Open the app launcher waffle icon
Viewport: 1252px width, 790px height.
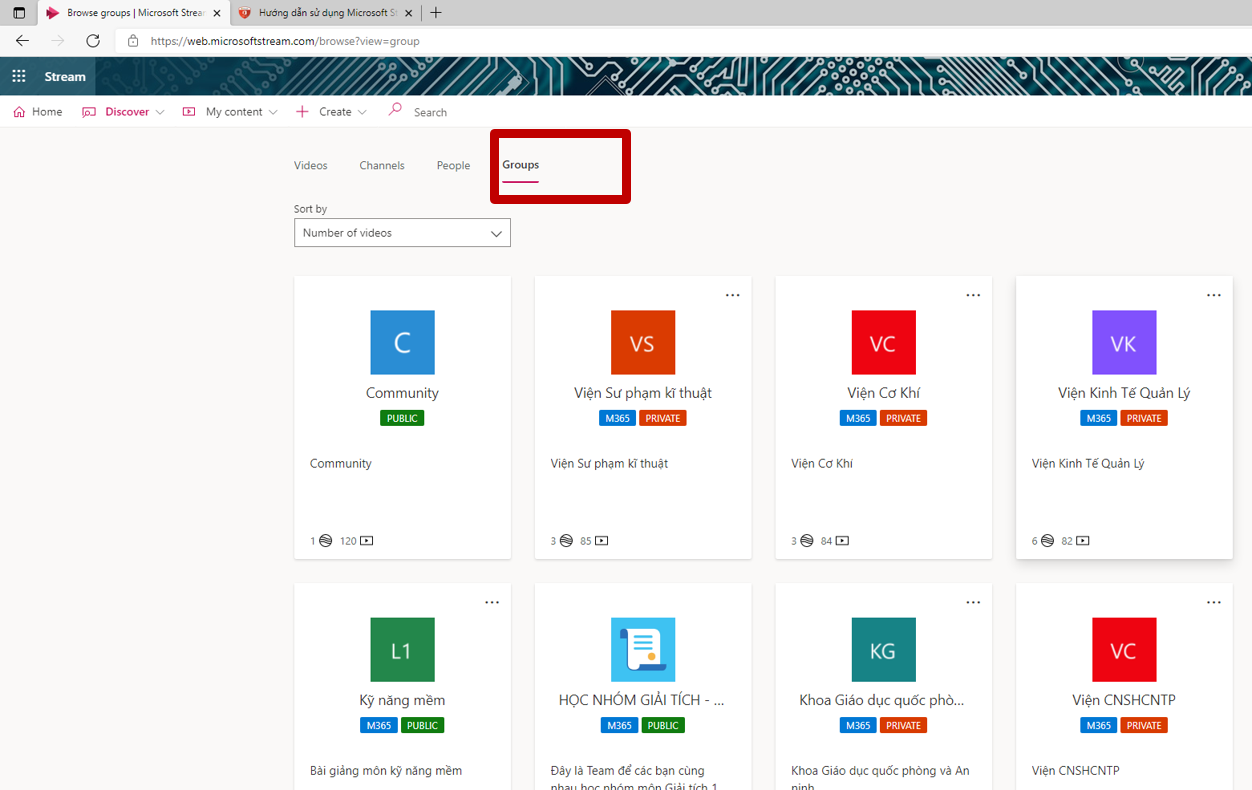click(x=19, y=77)
